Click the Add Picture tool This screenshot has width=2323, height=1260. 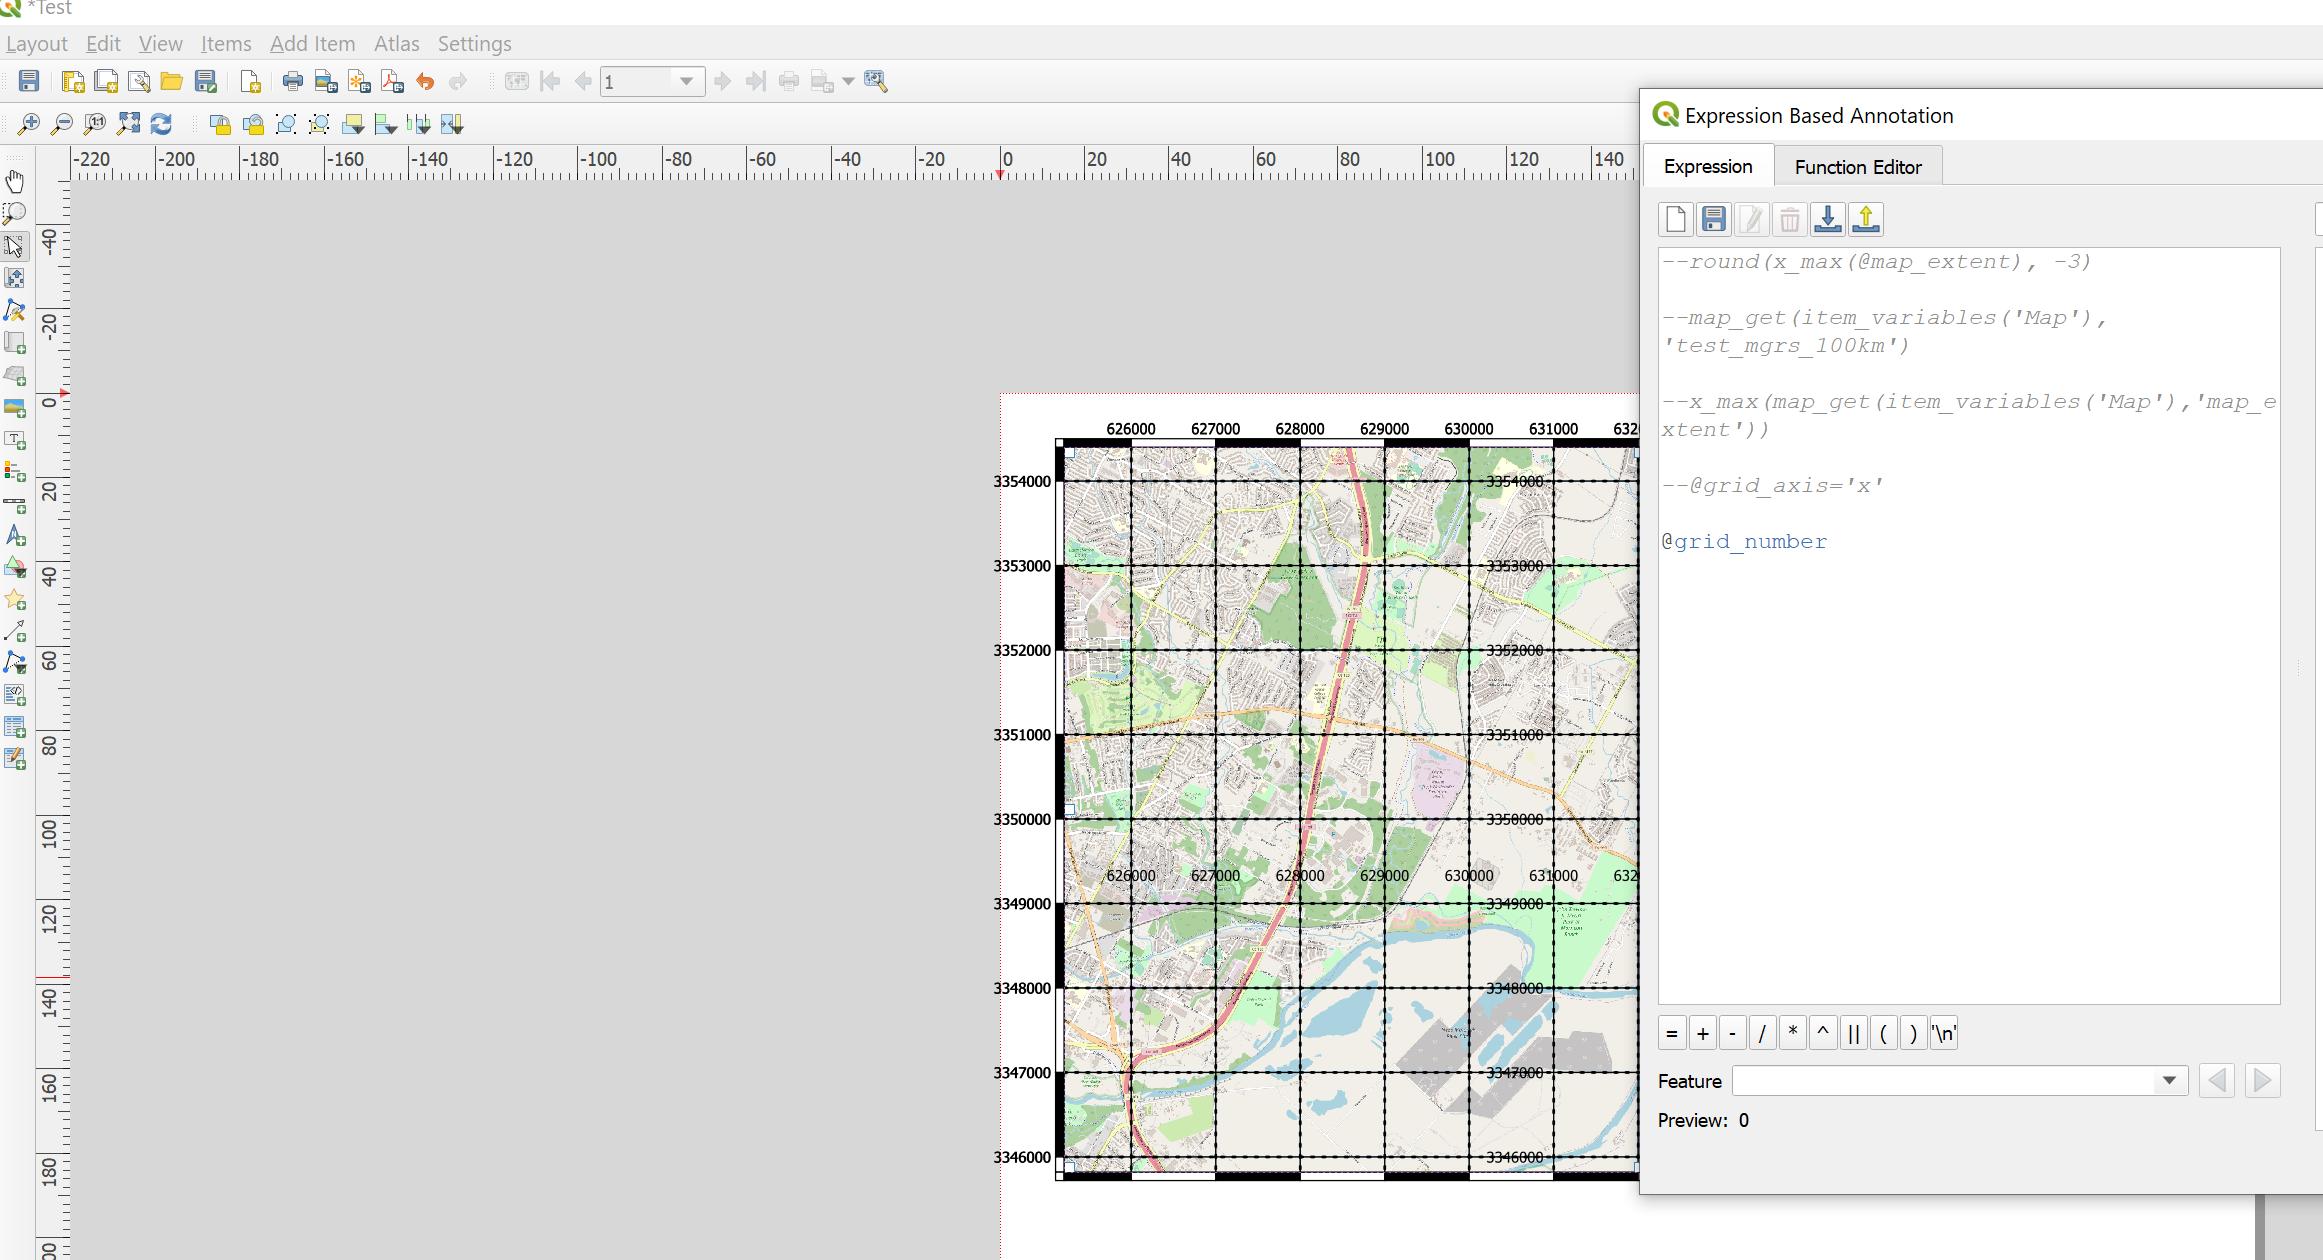(x=15, y=407)
